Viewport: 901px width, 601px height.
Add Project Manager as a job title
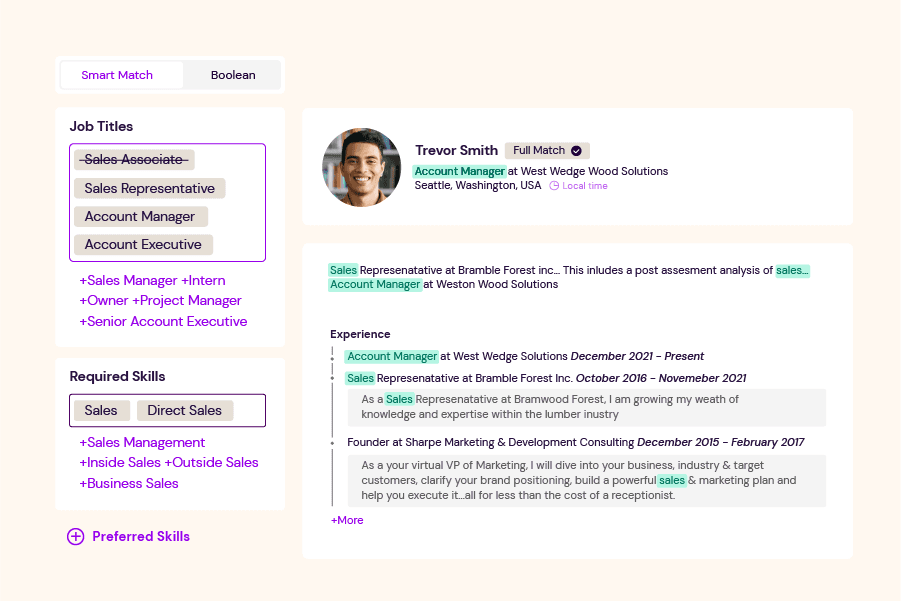coord(190,300)
